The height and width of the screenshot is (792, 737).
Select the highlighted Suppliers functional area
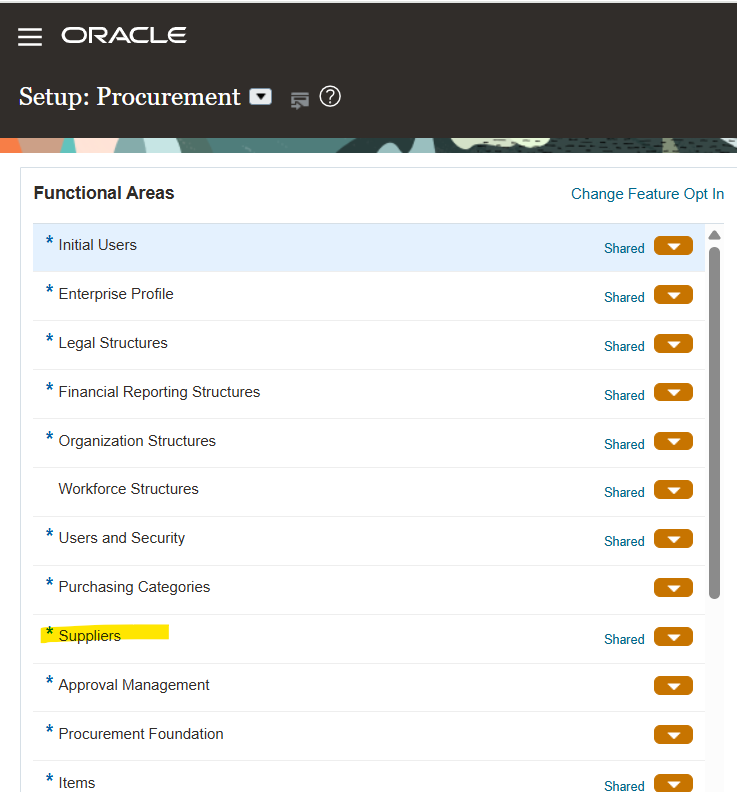(90, 636)
